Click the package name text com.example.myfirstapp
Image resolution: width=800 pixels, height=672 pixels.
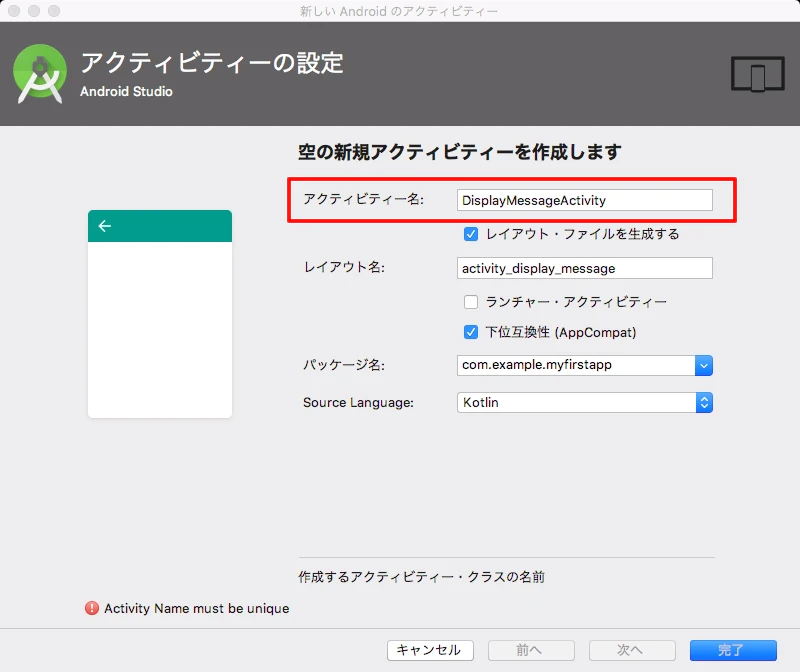click(537, 365)
